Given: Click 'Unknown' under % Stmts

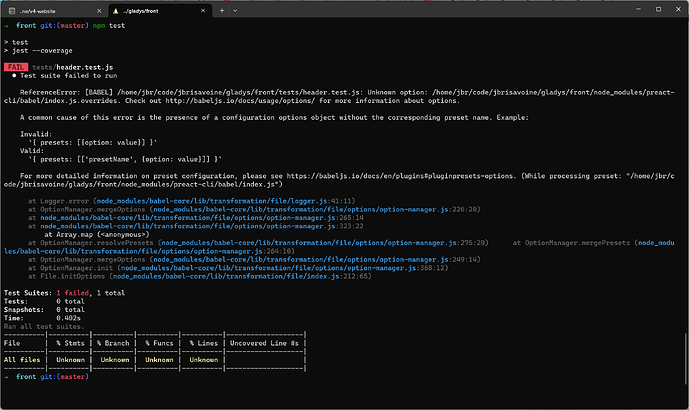Looking at the screenshot, I should [x=70, y=359].
